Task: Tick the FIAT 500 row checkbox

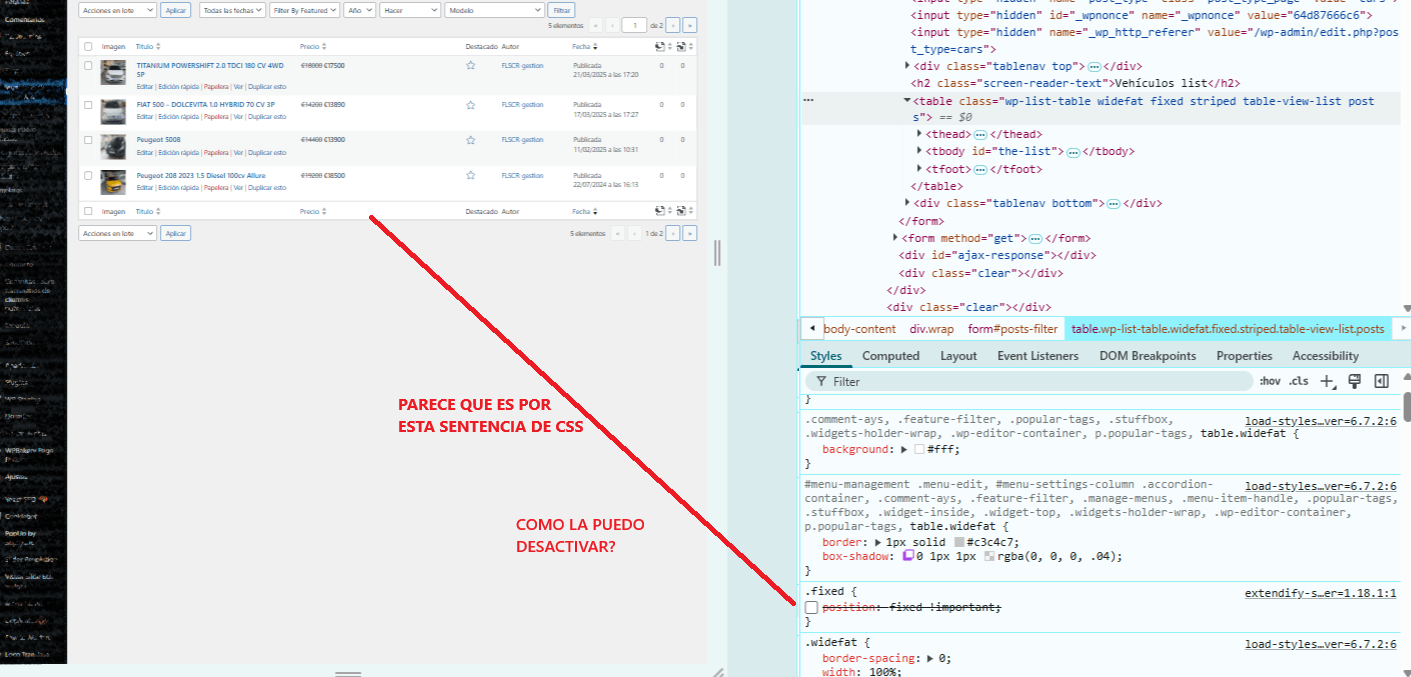Action: coord(88,104)
